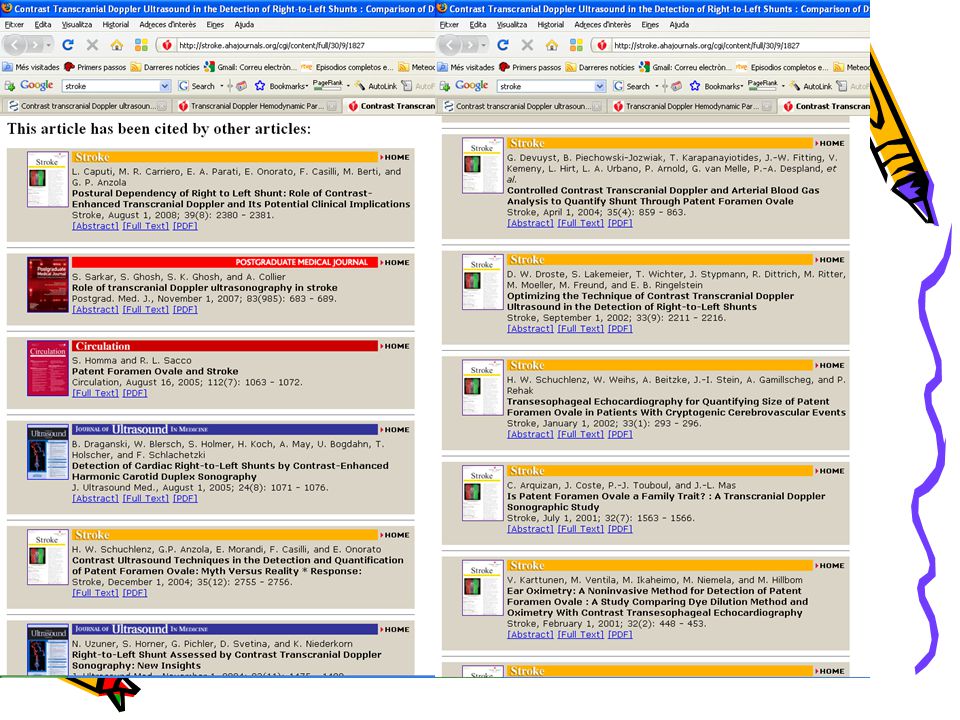The height and width of the screenshot is (720, 960).
Task: Expand the Google search box dropdown in right browser
Action: click(599, 86)
